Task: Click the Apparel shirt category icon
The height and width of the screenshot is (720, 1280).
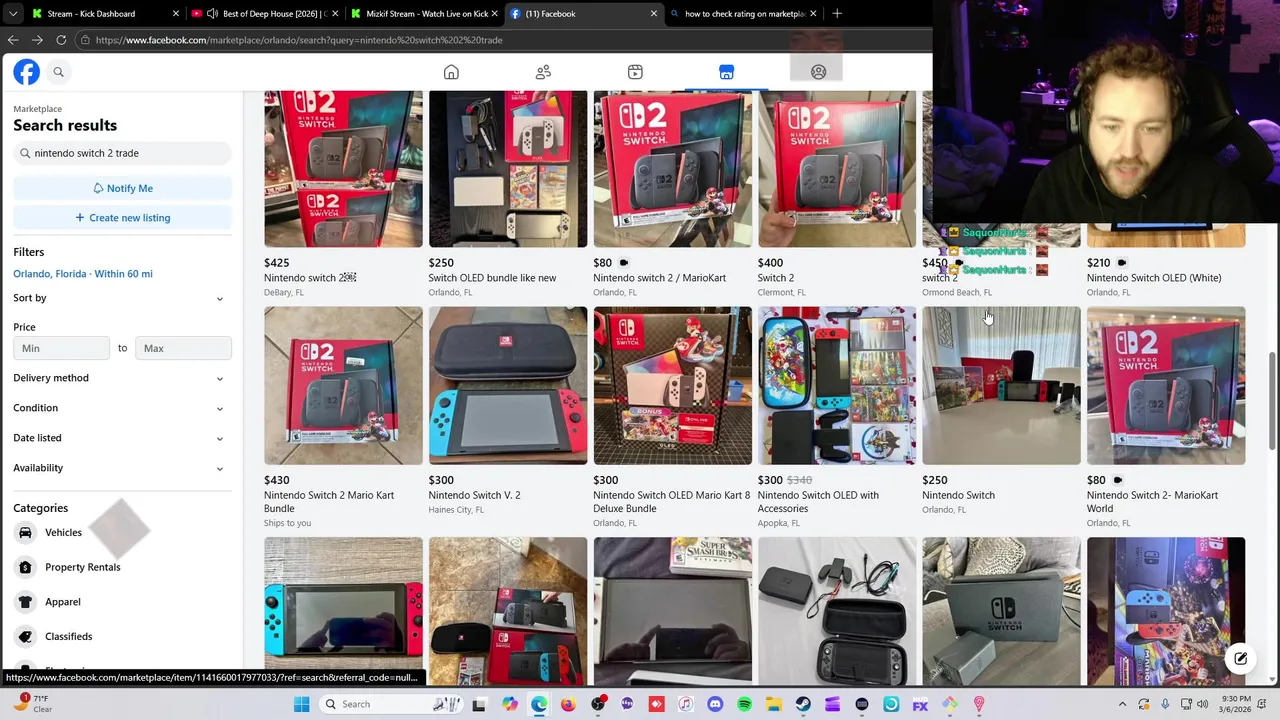Action: pyautogui.click(x=25, y=602)
